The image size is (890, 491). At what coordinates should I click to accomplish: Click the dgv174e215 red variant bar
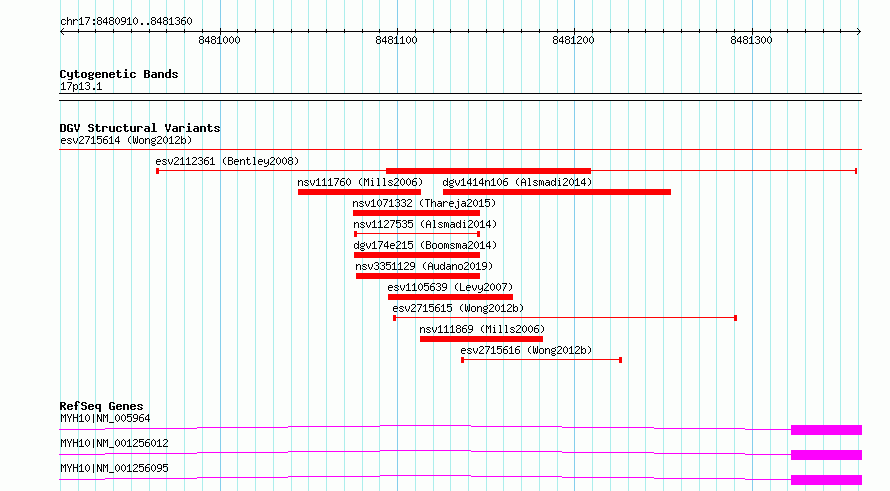pos(417,255)
